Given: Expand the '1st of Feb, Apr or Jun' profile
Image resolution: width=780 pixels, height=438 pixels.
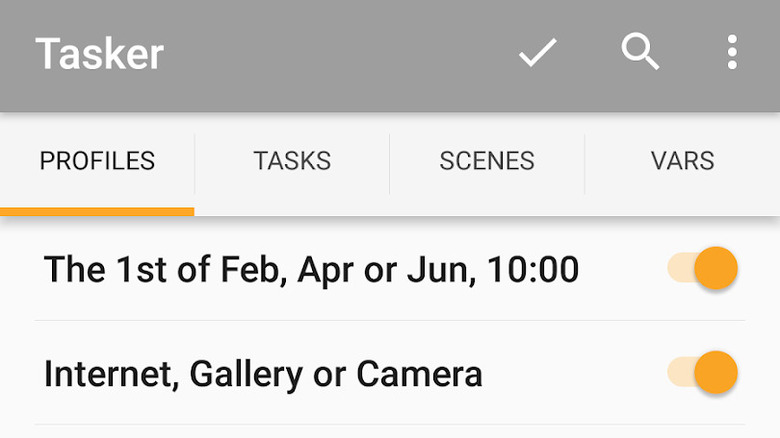Looking at the screenshot, I should pyautogui.click(x=311, y=269).
